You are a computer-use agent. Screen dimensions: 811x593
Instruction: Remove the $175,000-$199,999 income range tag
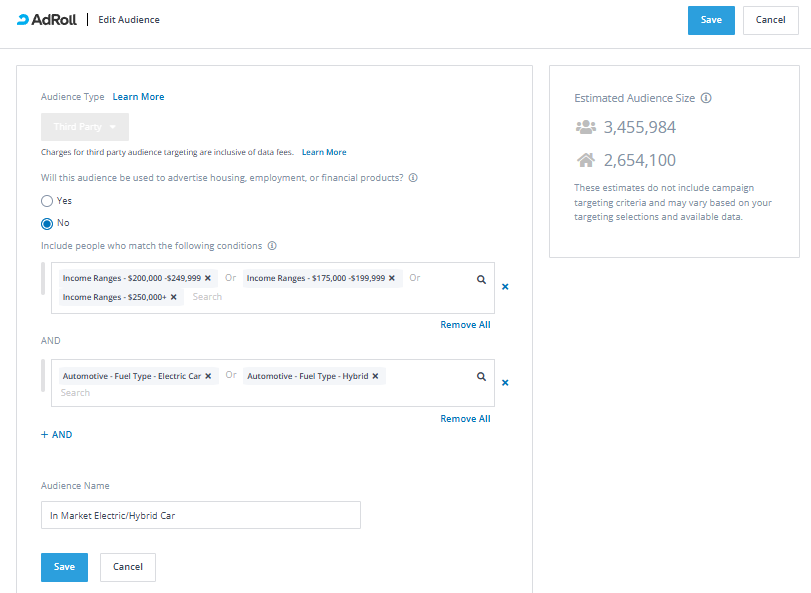[x=392, y=278]
